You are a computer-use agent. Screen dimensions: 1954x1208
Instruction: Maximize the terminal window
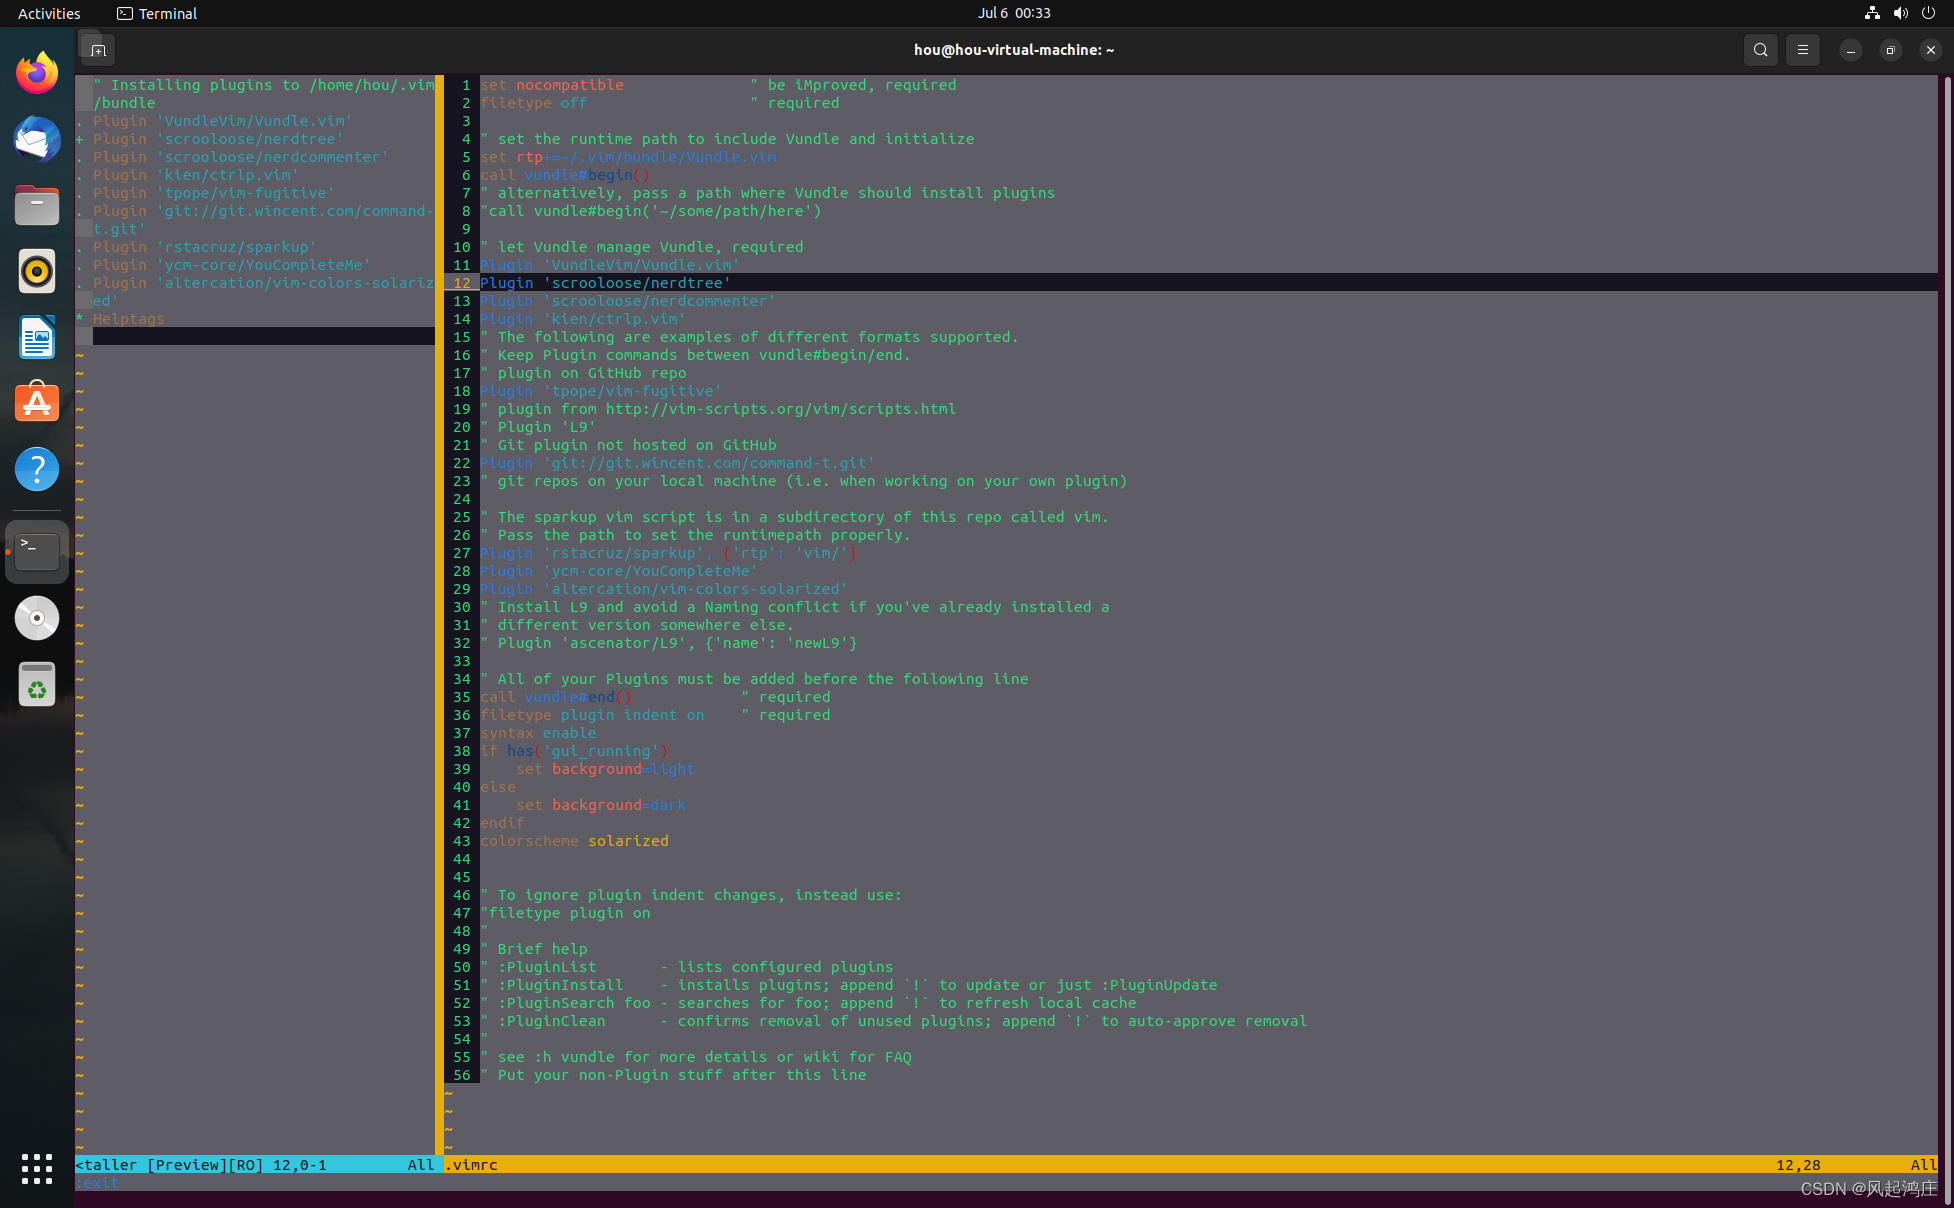click(x=1890, y=50)
